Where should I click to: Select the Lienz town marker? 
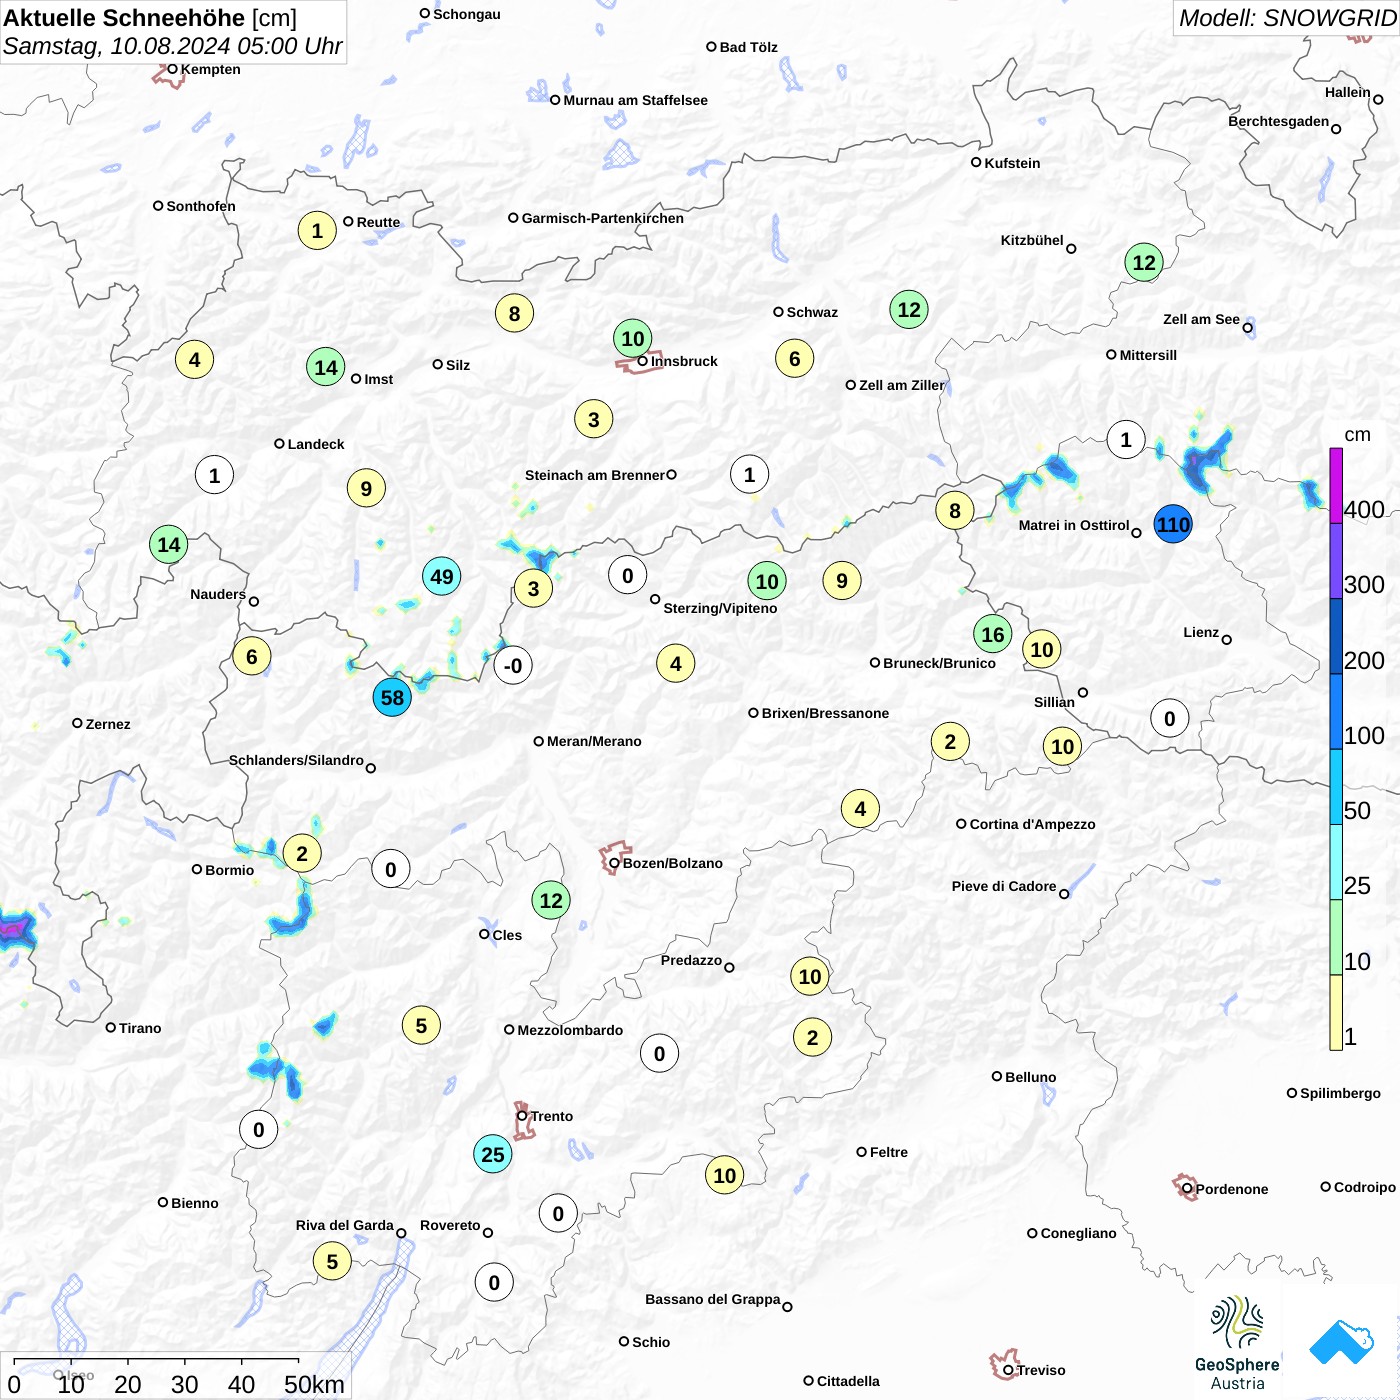coord(1226,639)
